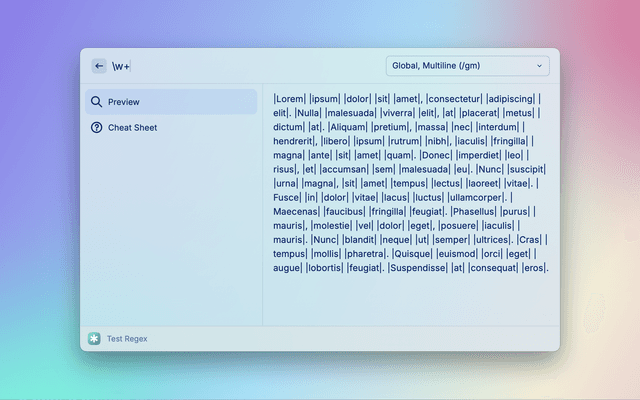
Task: Click the back arrow button
Action: pos(99,66)
